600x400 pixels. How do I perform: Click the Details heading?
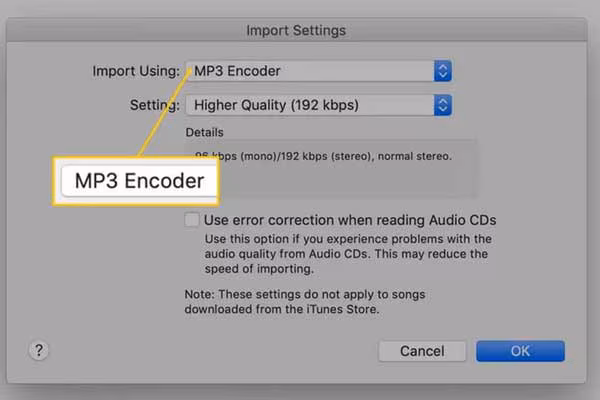tap(205, 132)
